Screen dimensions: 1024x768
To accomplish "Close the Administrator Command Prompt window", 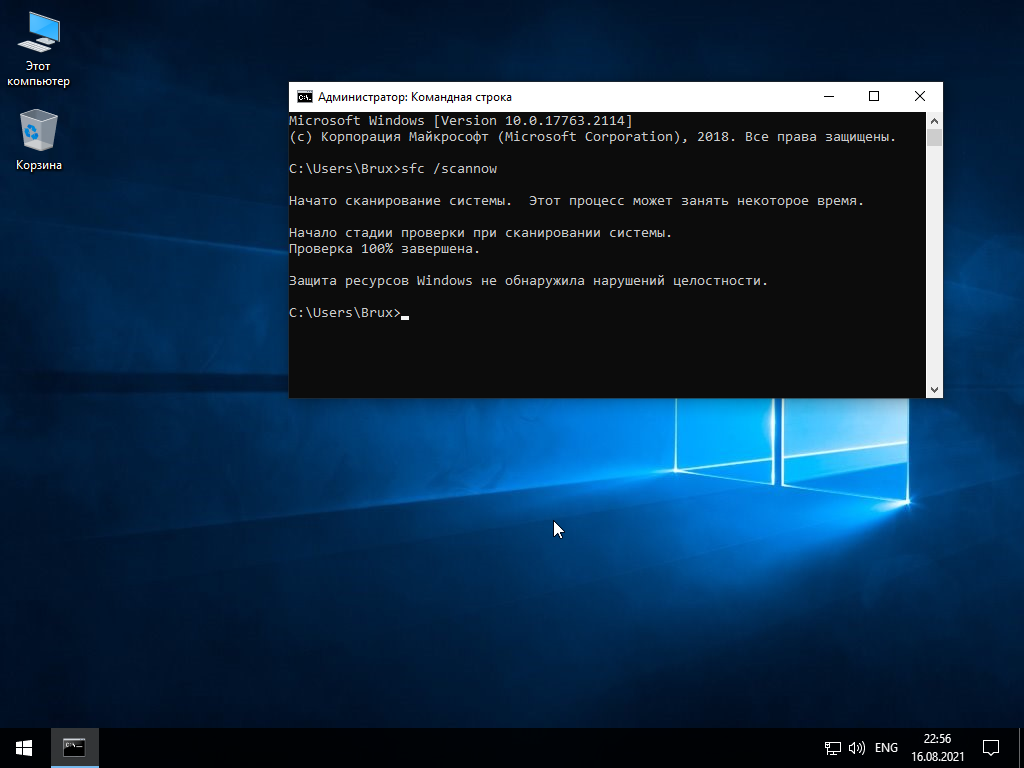I will click(919, 97).
